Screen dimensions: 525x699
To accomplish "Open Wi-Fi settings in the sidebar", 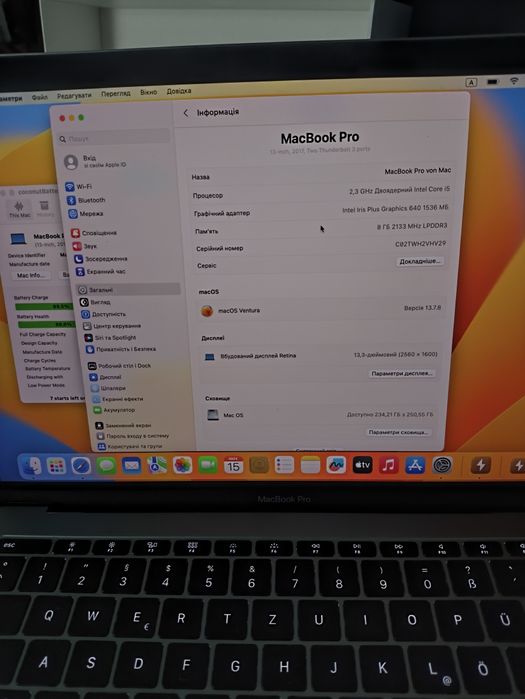I will (79, 186).
